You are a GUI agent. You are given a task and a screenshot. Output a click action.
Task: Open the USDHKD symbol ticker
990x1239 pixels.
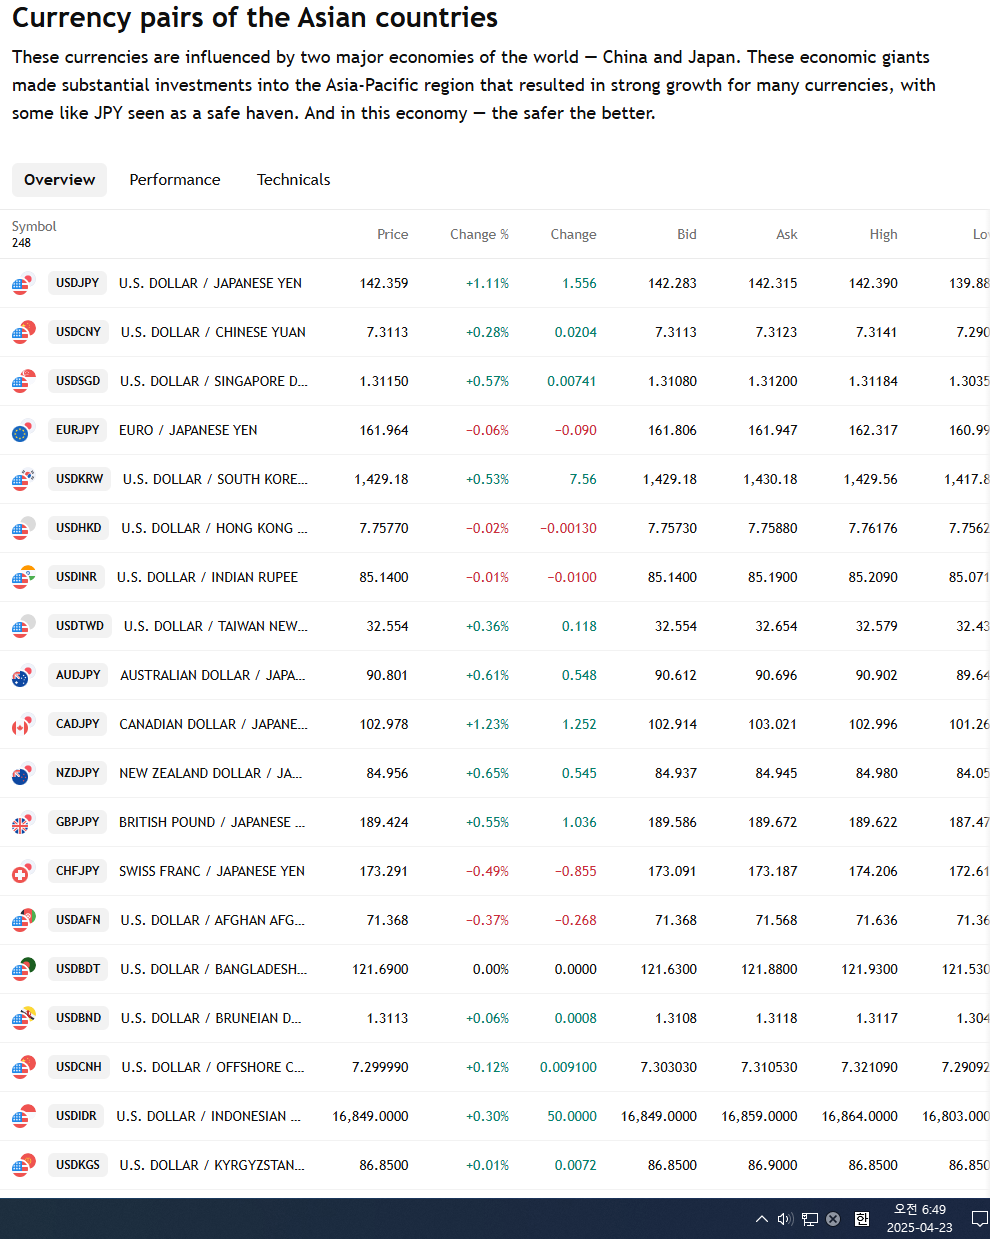click(79, 528)
